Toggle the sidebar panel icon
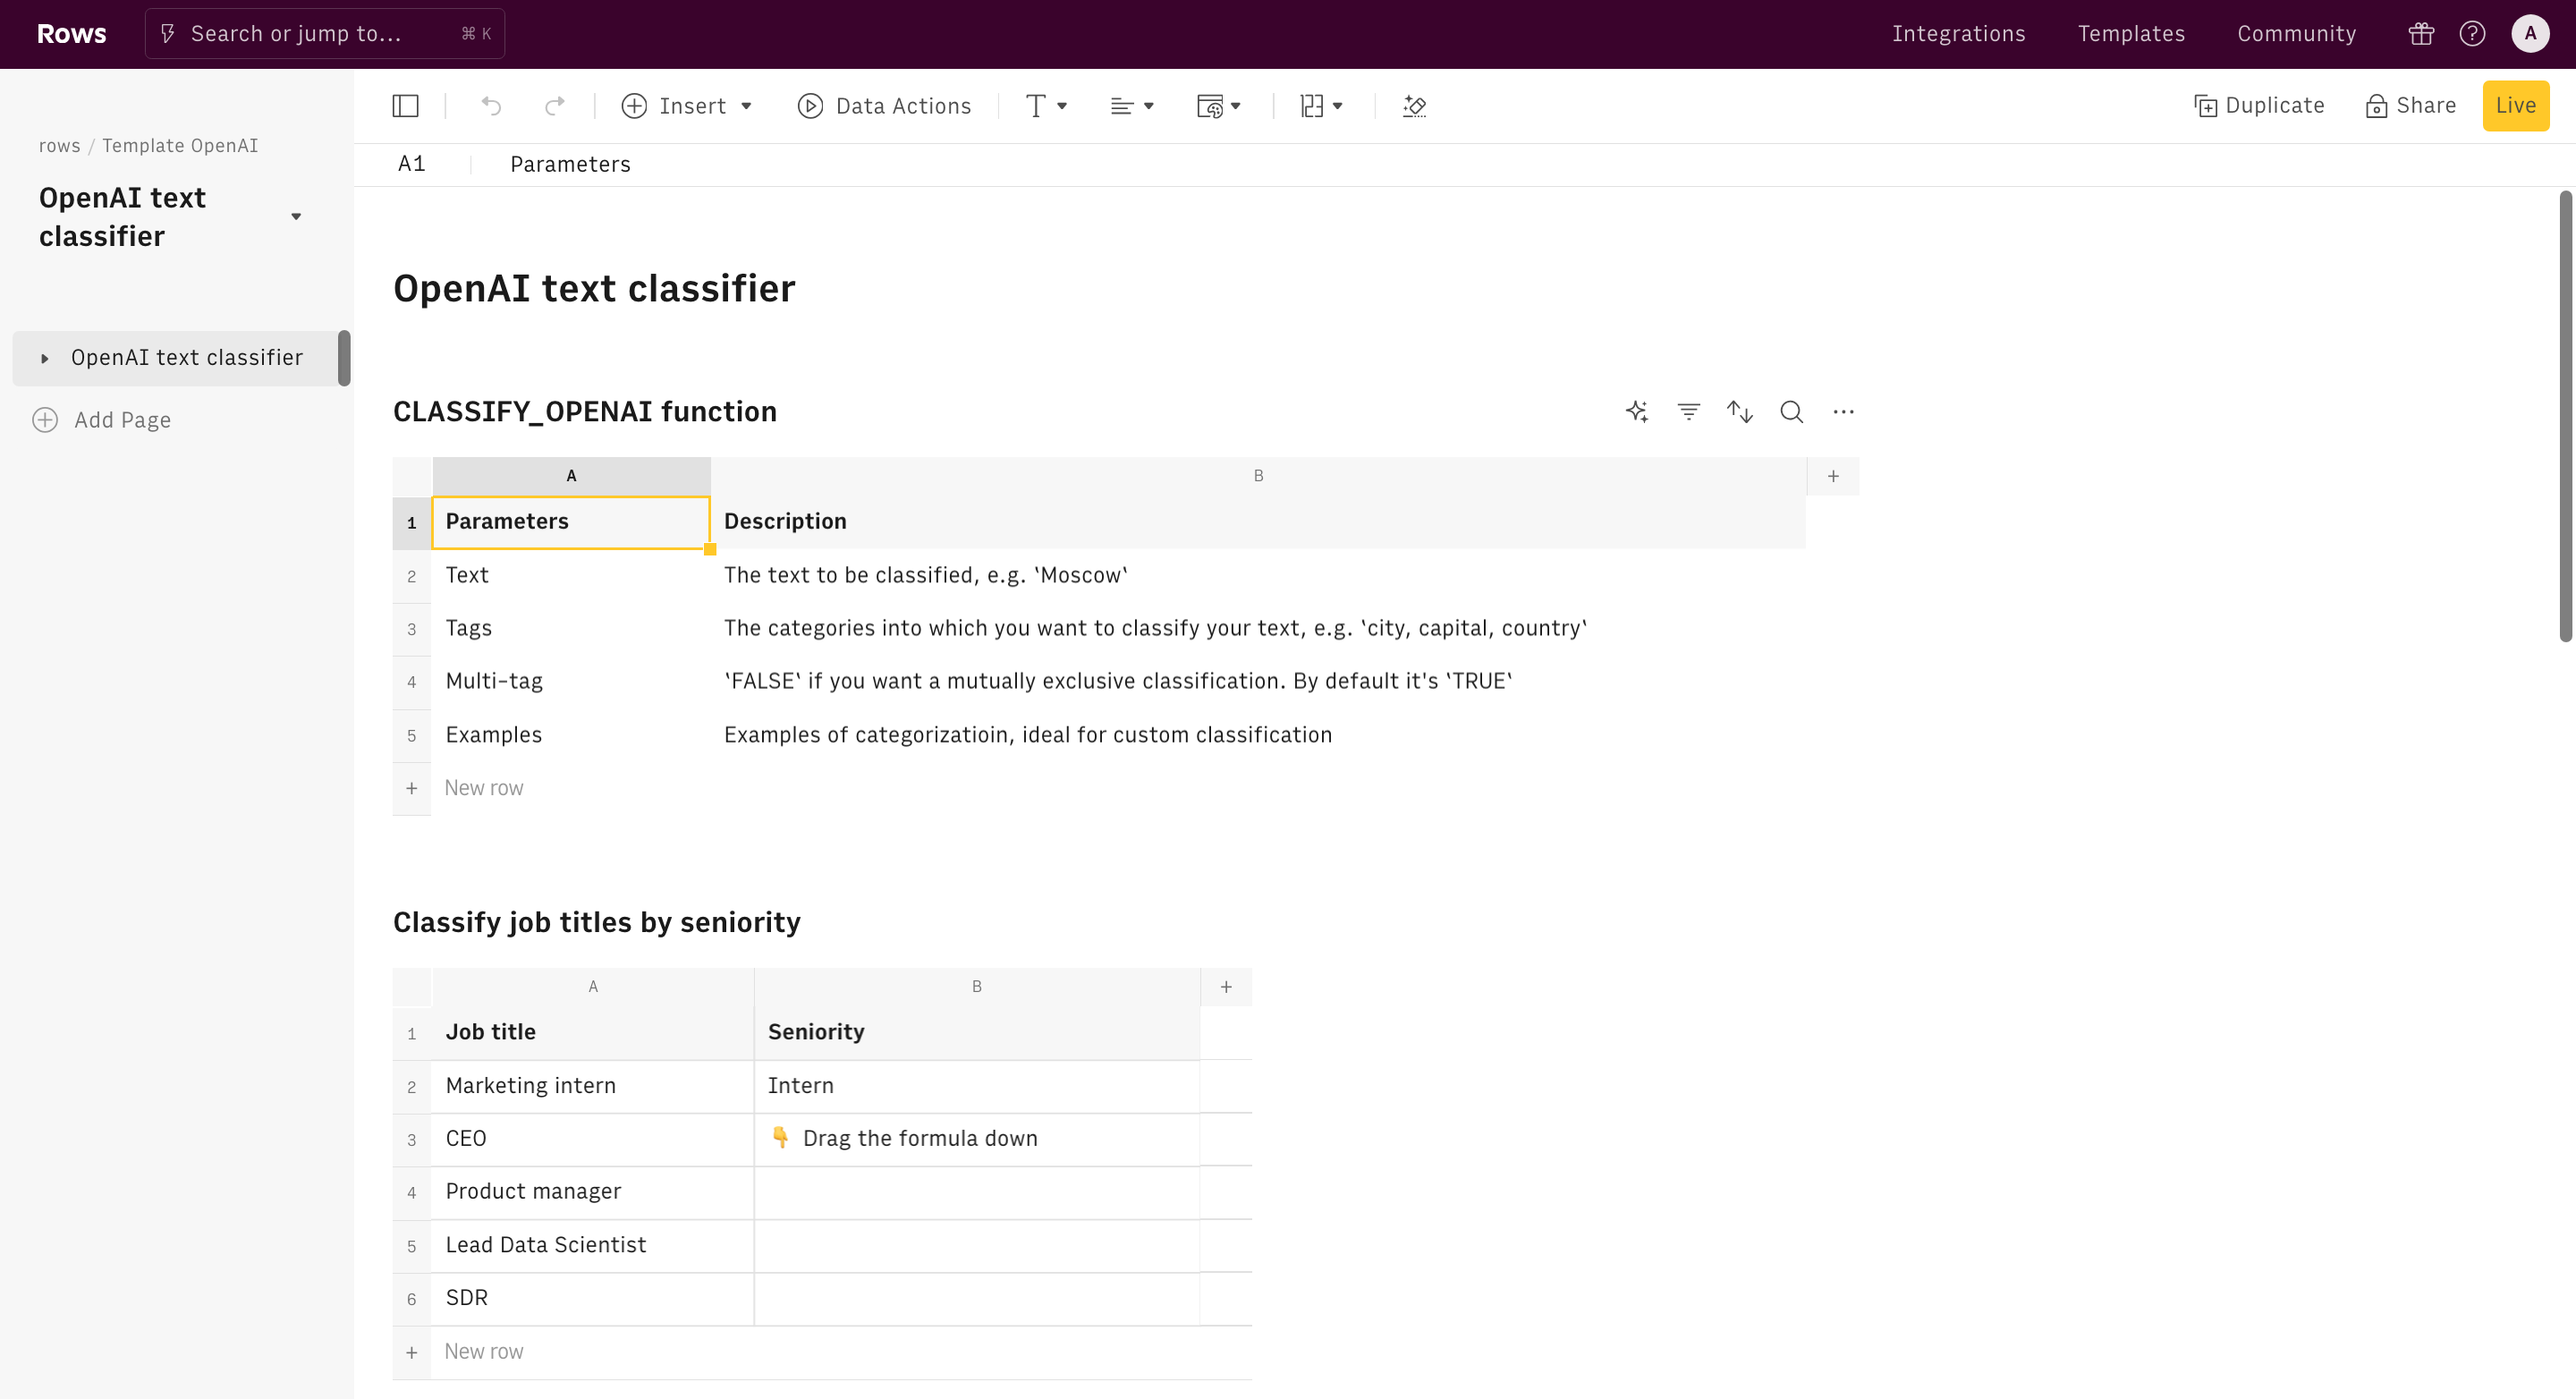2576x1399 pixels. pos(405,106)
